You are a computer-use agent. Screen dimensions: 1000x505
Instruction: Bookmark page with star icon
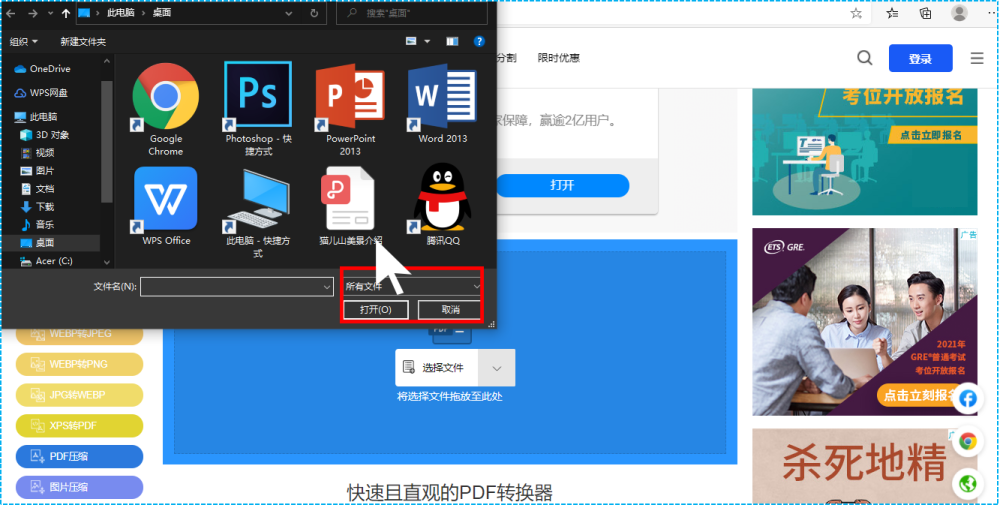point(856,13)
